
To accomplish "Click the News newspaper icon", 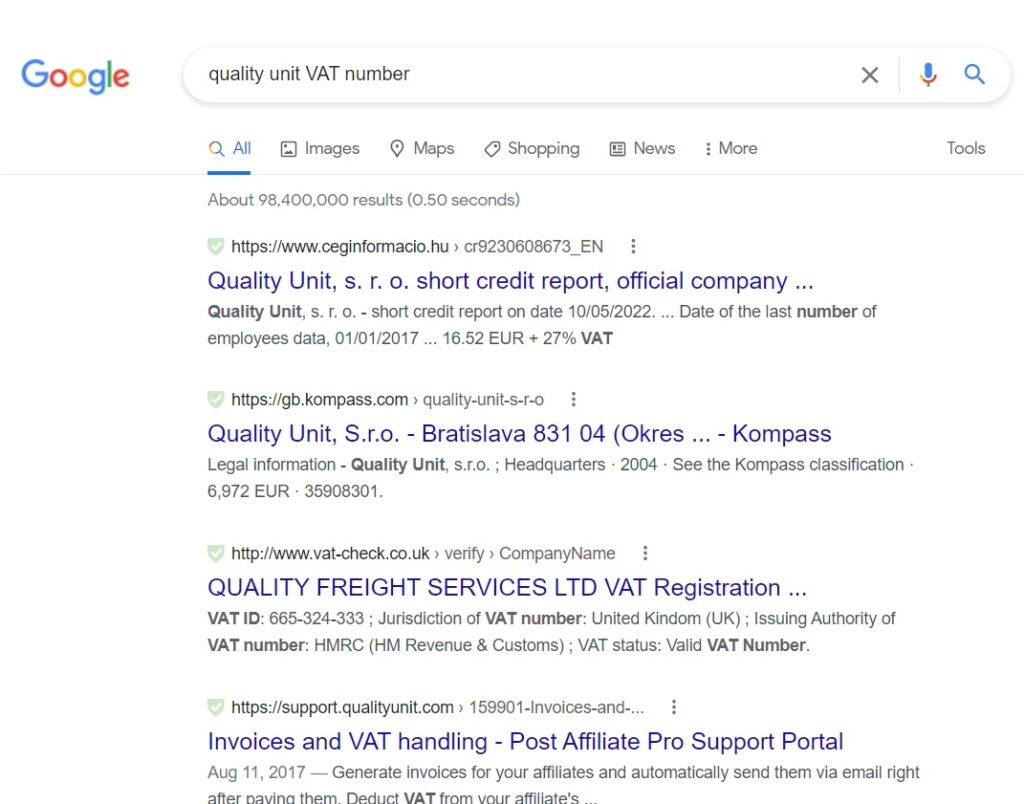I will tap(617, 147).
